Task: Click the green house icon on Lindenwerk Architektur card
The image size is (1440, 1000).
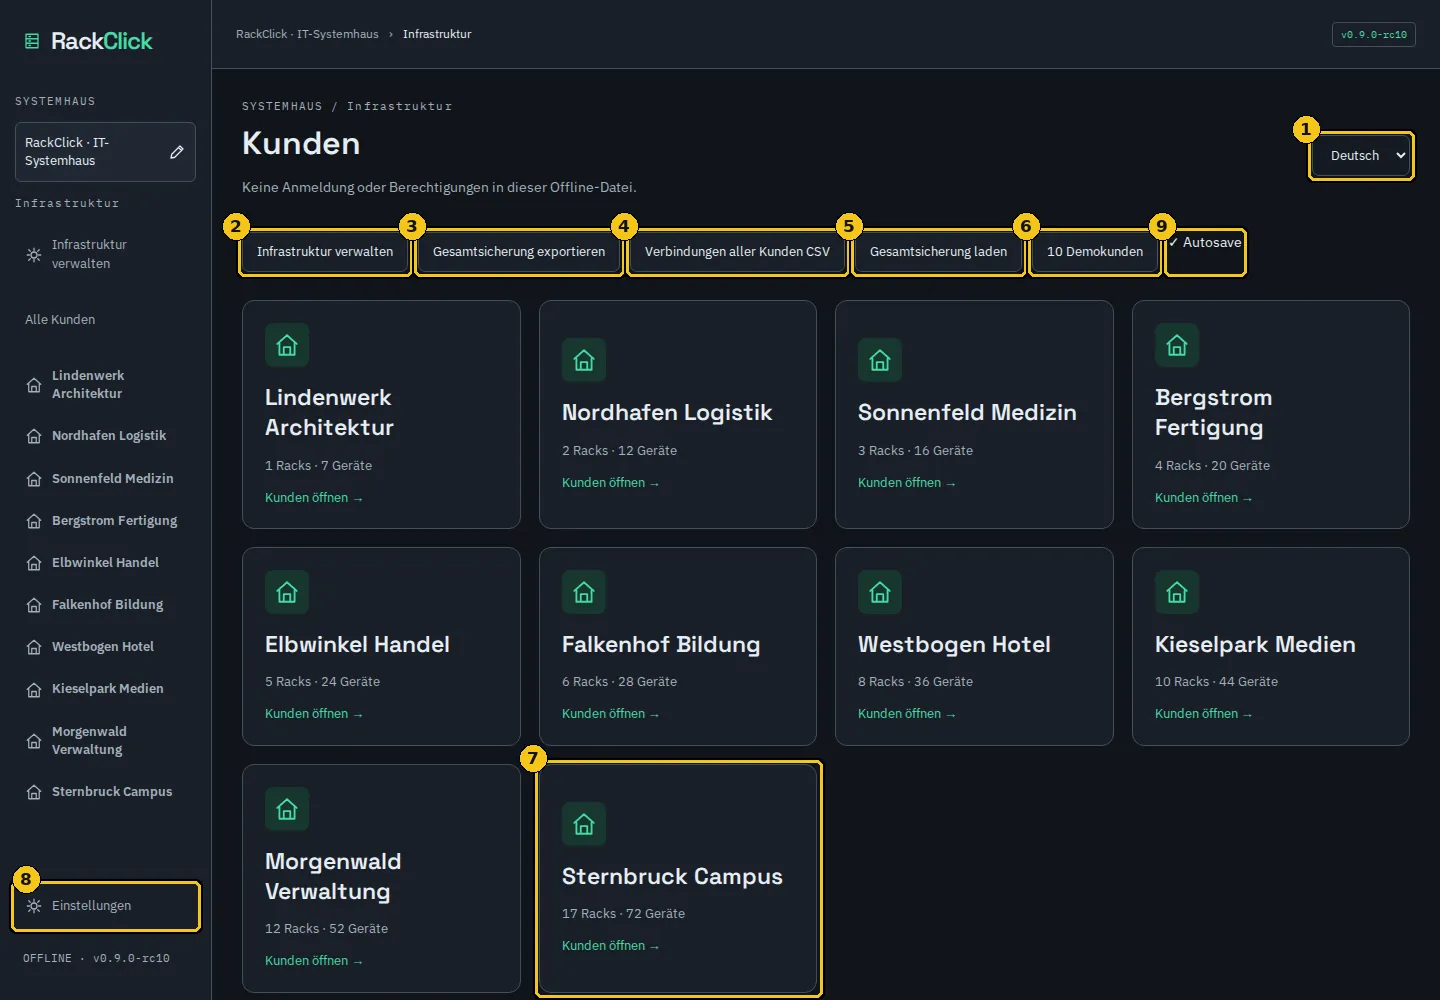Action: pos(287,345)
